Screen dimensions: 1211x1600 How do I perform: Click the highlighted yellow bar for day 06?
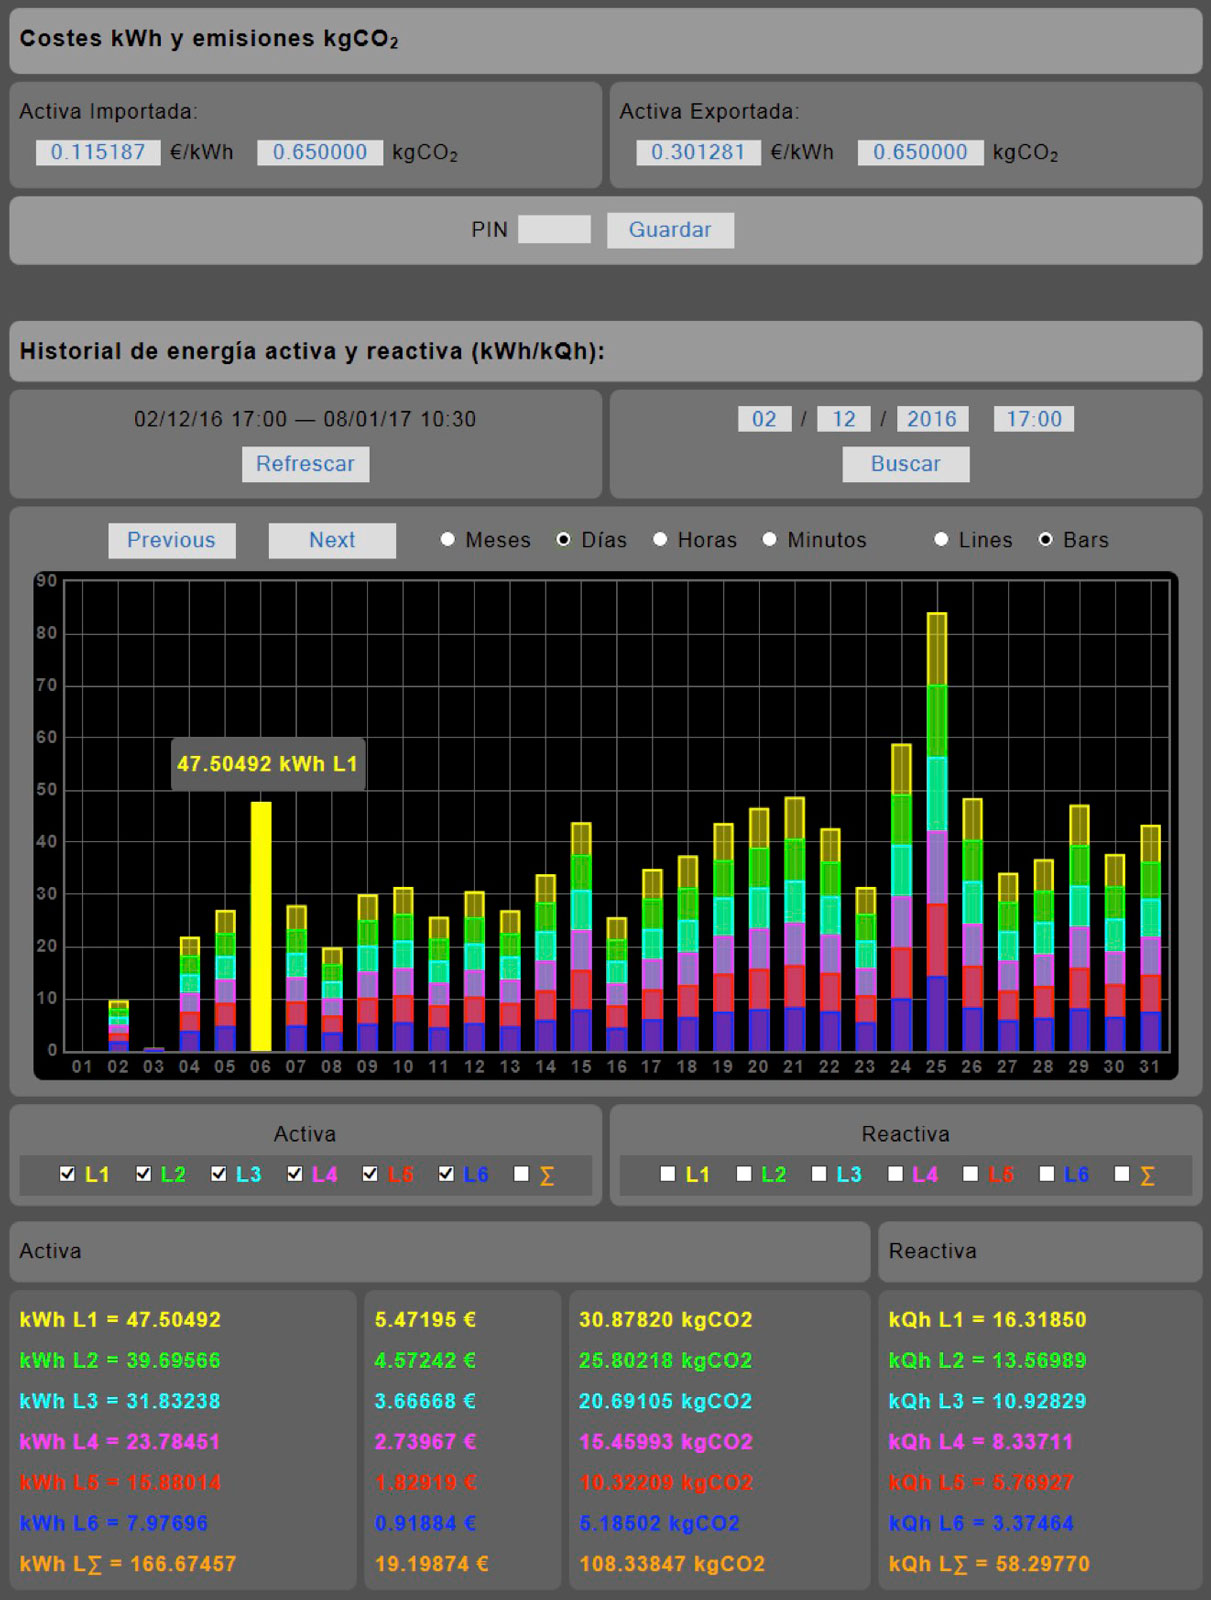(x=261, y=926)
